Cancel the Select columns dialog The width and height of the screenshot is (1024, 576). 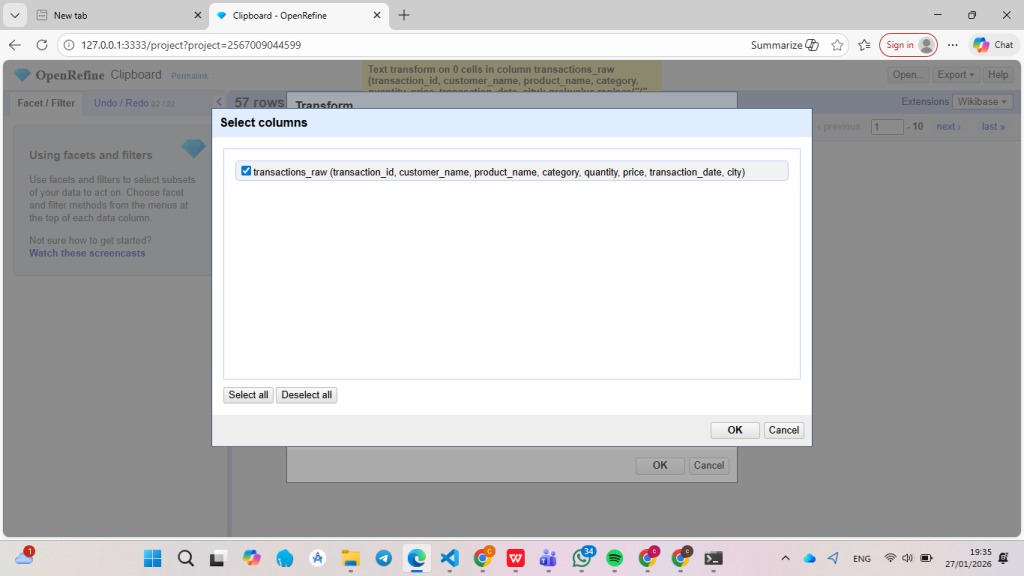(783, 430)
